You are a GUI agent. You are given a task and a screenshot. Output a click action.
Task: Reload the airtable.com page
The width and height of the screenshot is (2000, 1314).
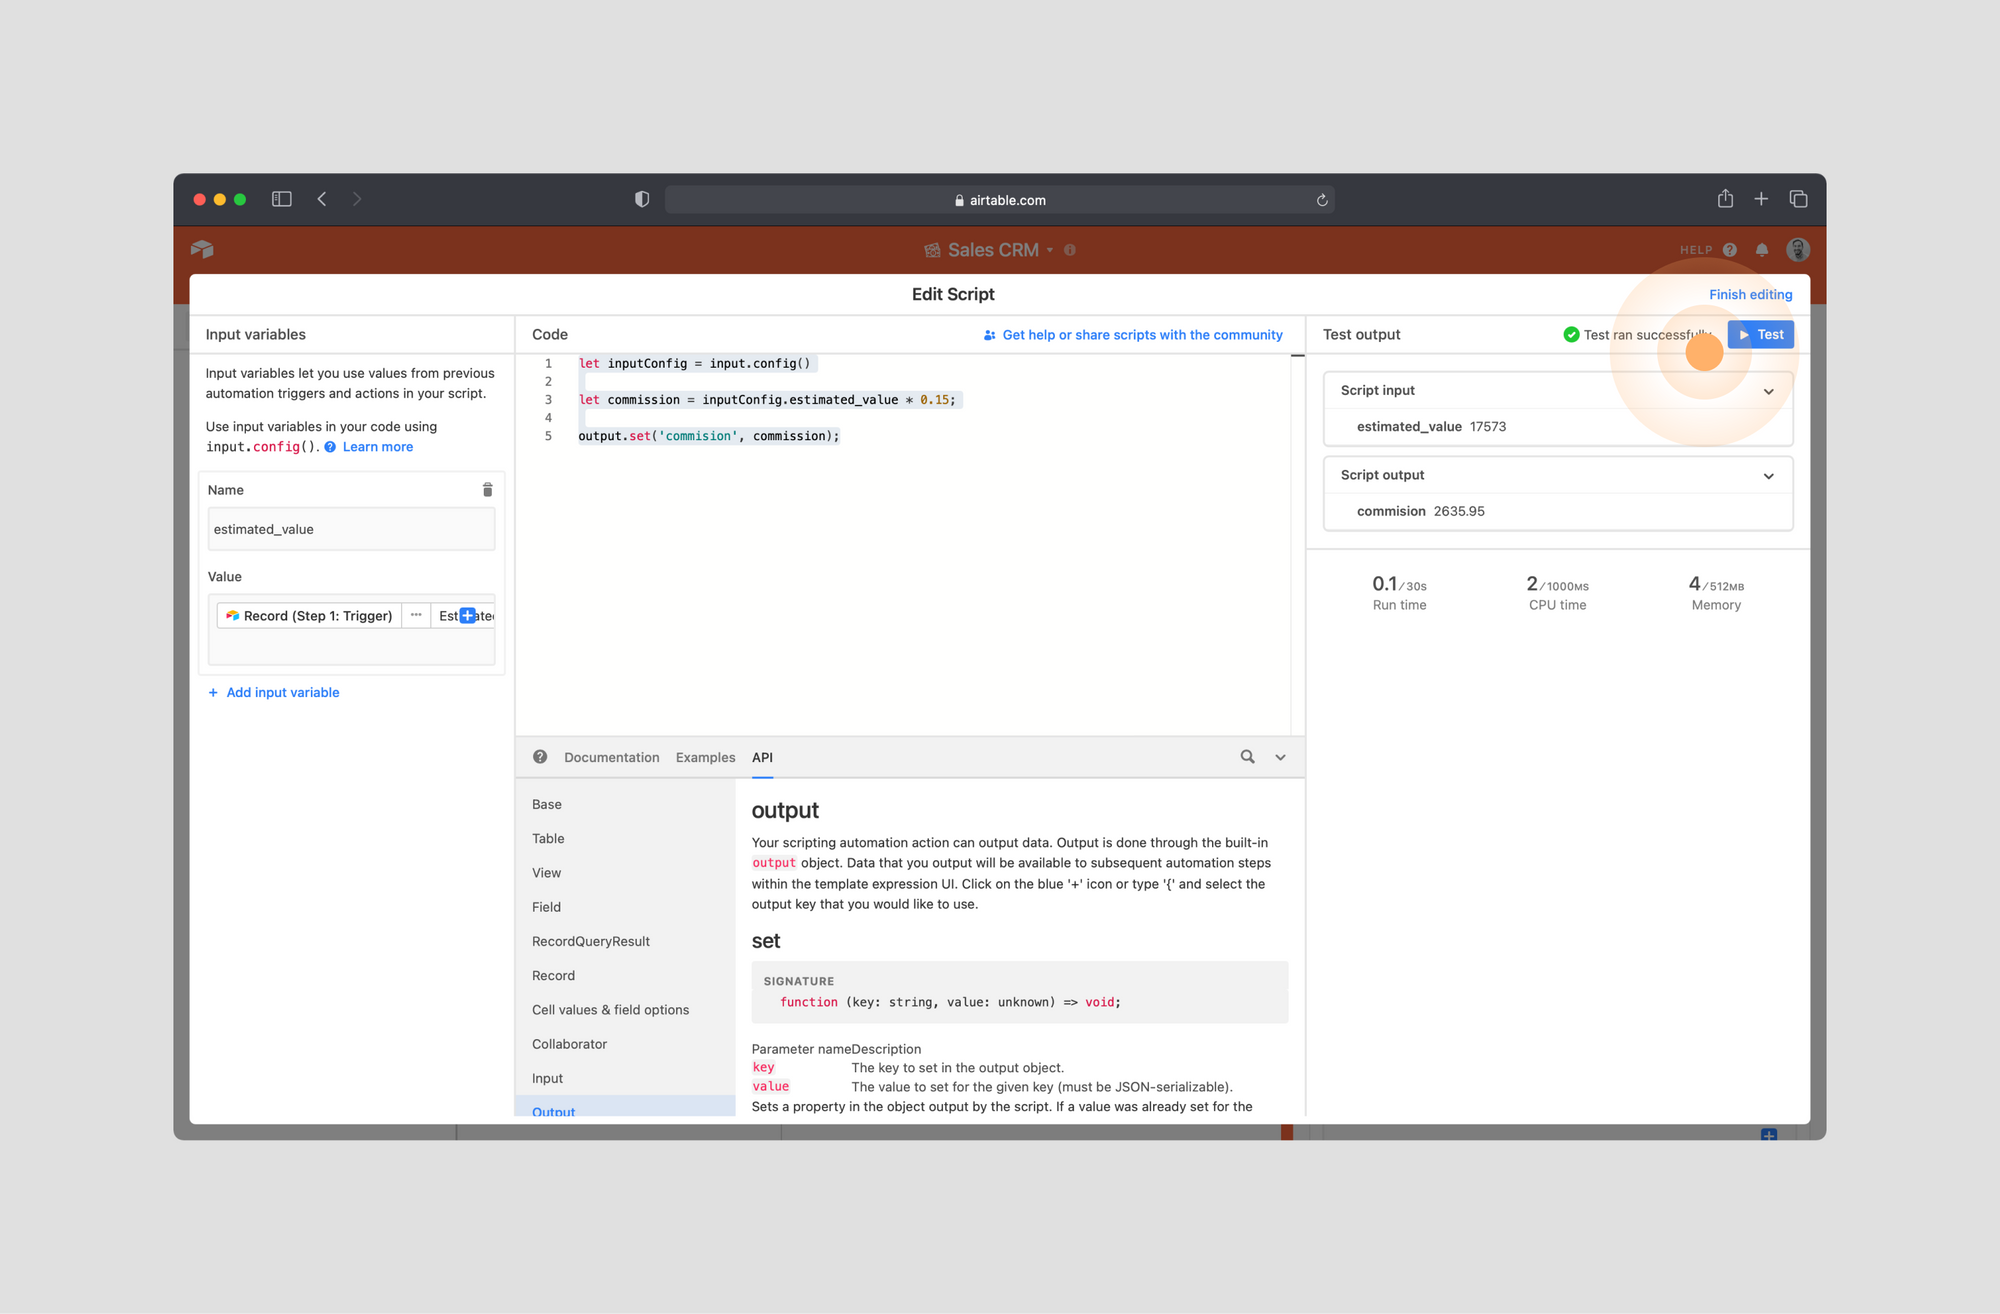(1322, 200)
